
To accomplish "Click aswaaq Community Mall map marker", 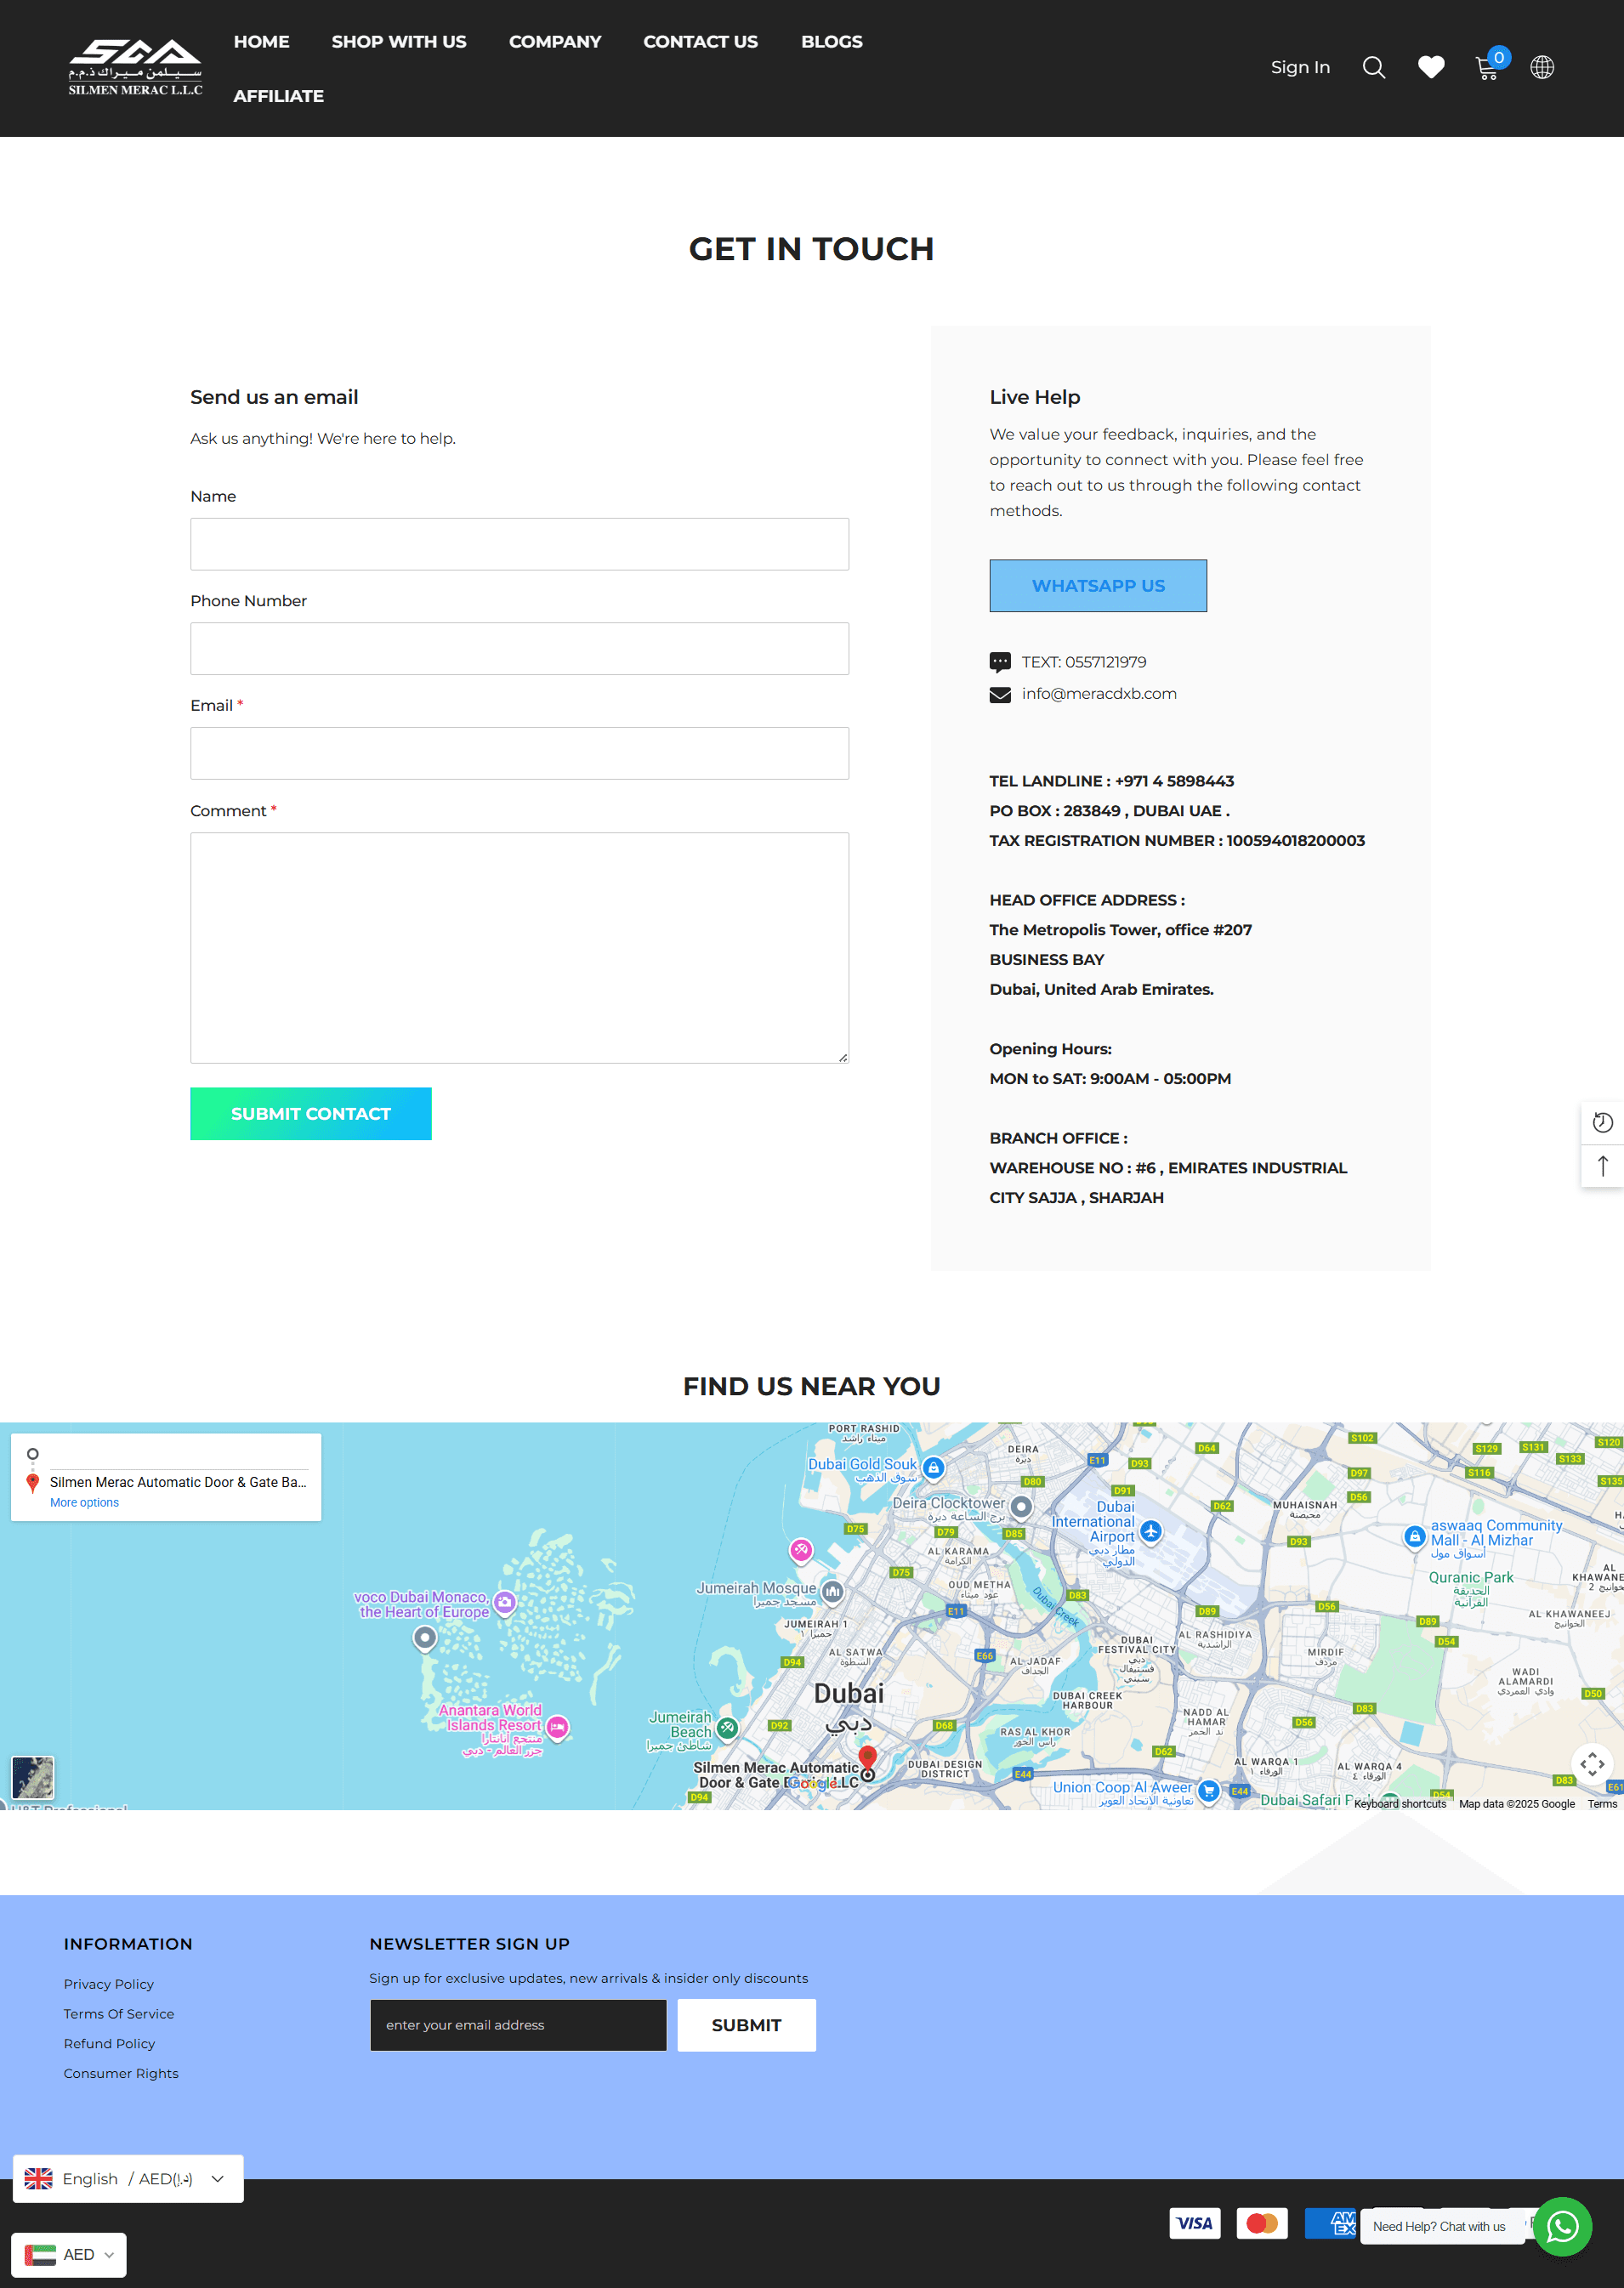I will (1414, 1536).
